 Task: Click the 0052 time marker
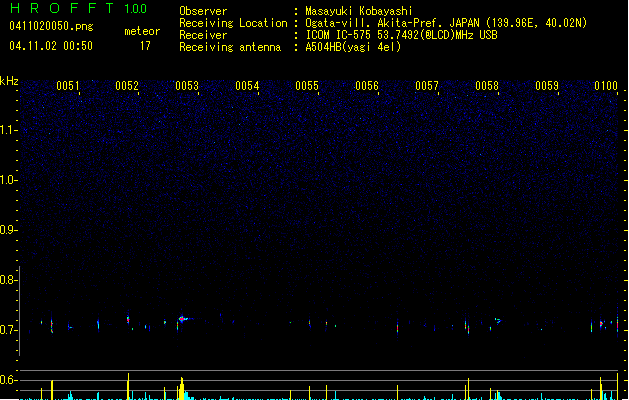tap(127, 86)
